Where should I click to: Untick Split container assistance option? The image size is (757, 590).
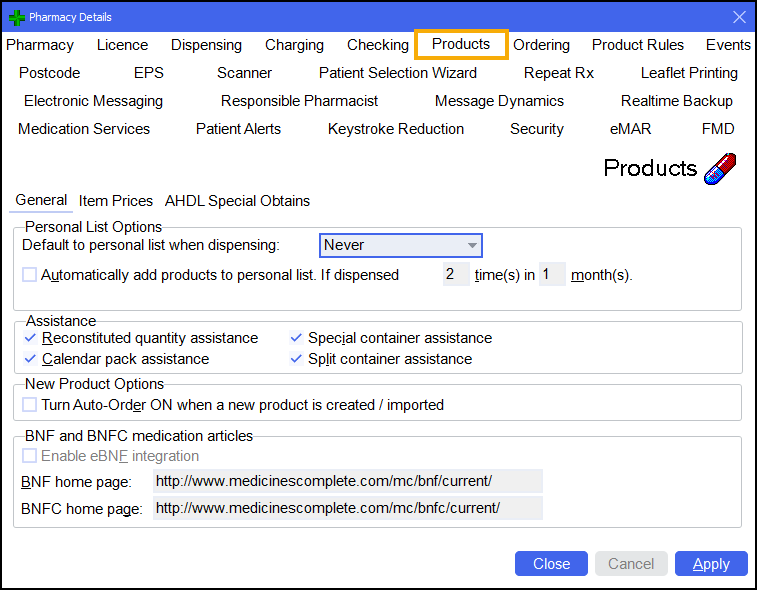297,359
